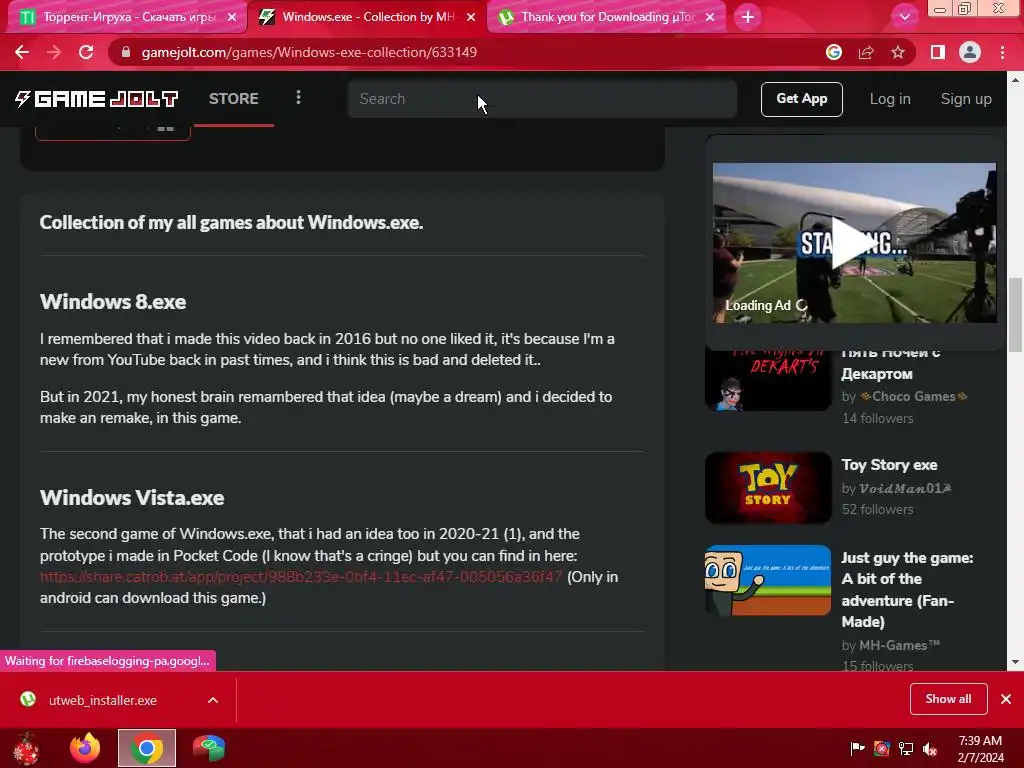Click the browser forward arrow
This screenshot has width=1024, height=768.
(x=54, y=52)
